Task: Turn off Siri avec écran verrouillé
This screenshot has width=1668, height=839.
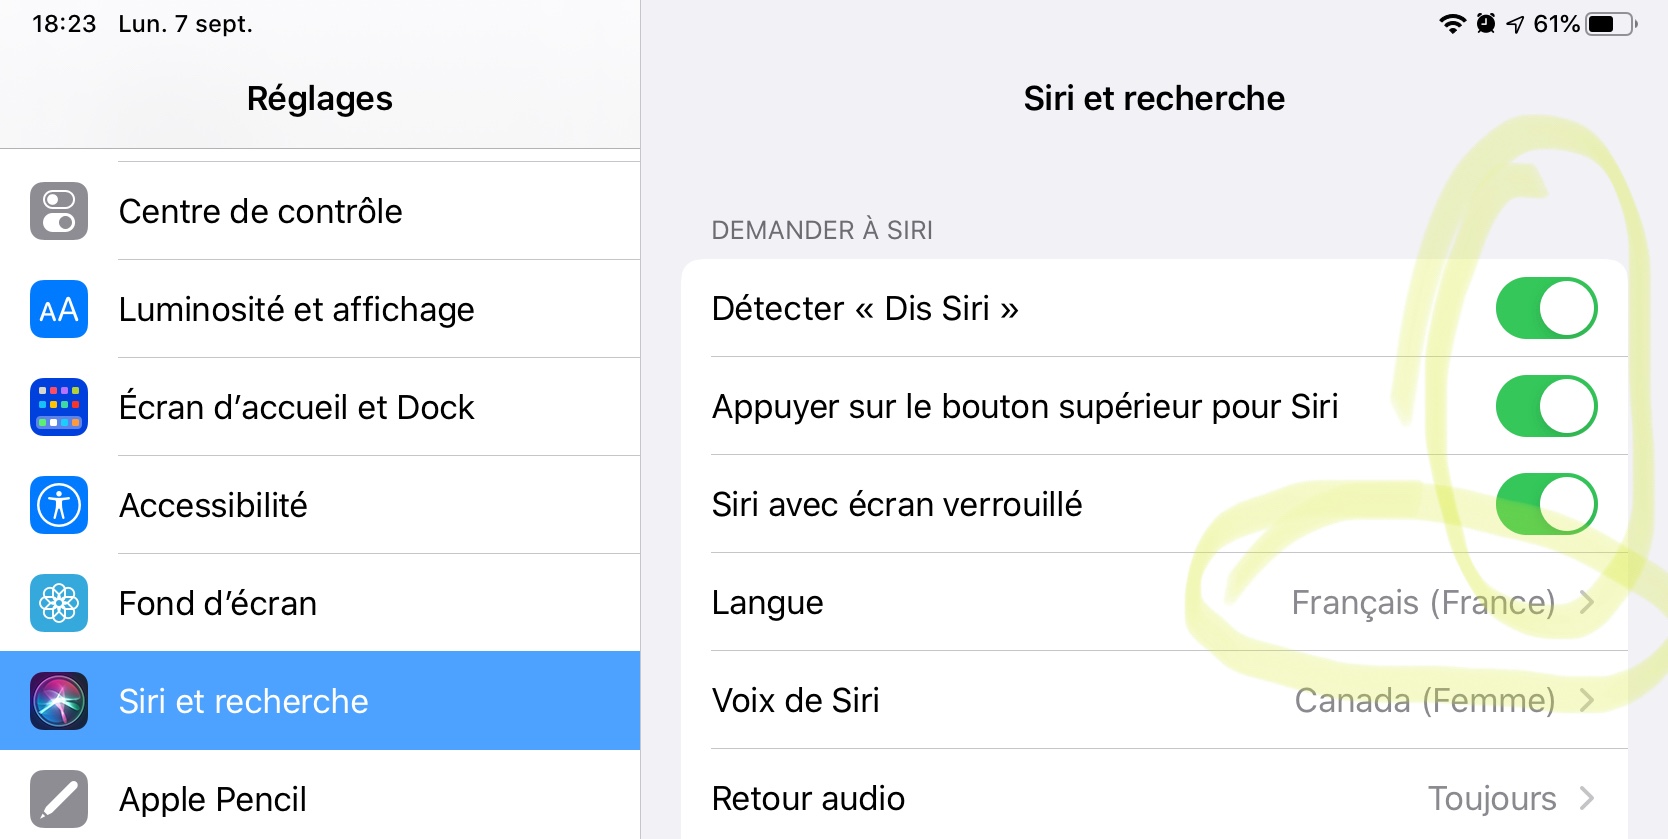Action: 1545,504
